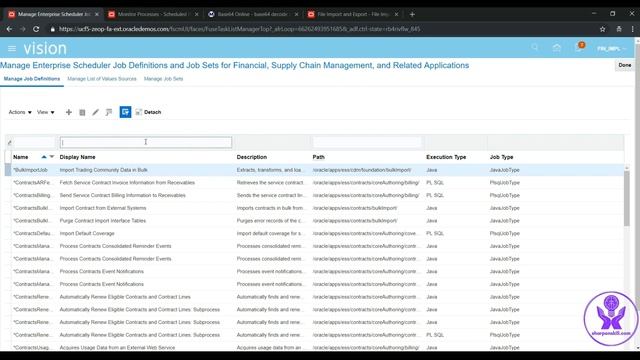Click the Description column header
The height and width of the screenshot is (360, 640).
(252, 157)
